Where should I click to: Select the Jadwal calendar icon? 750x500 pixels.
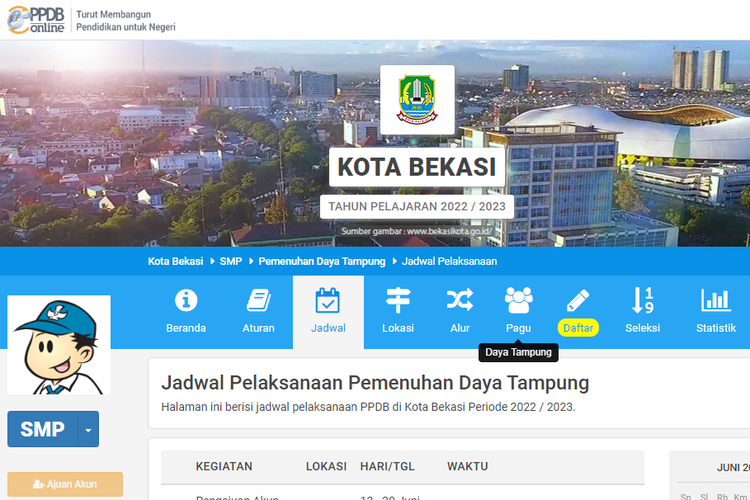click(328, 300)
